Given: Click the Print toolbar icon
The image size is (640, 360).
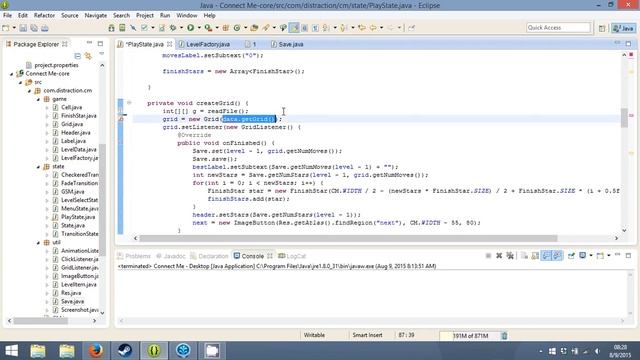Looking at the screenshot, I should coord(44,28).
